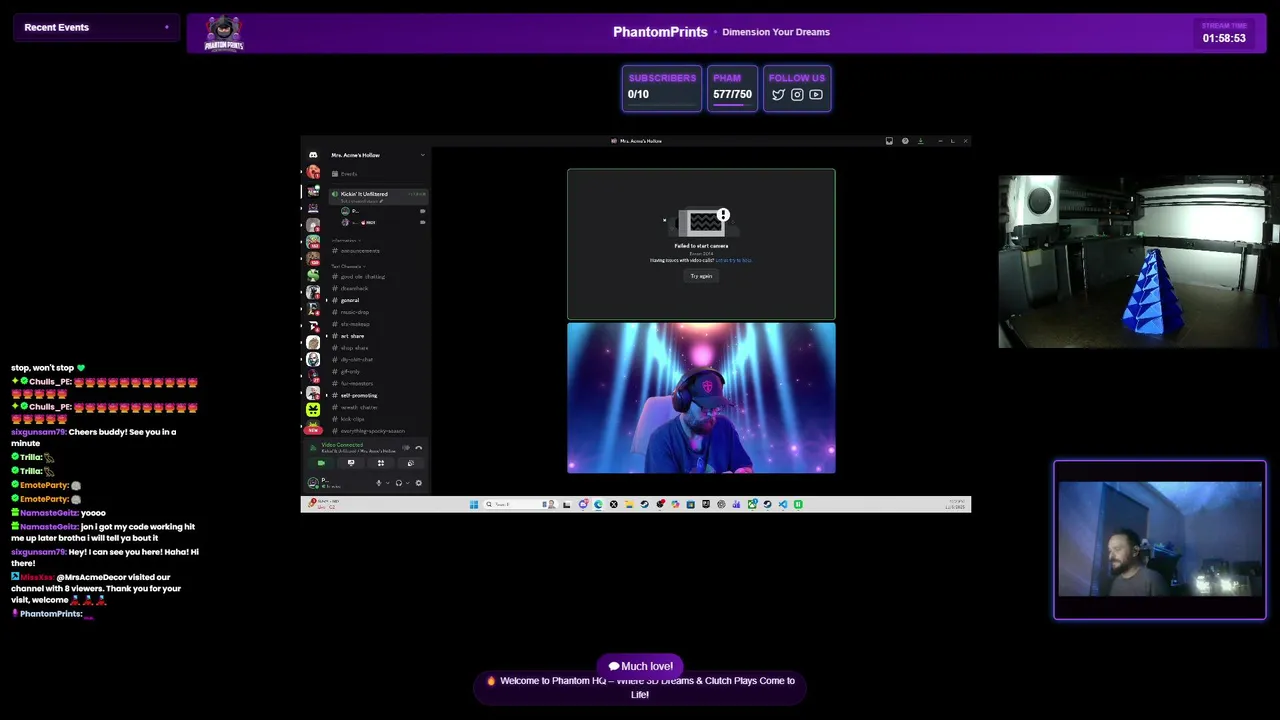Open Discord user settings gear icon

point(419,483)
